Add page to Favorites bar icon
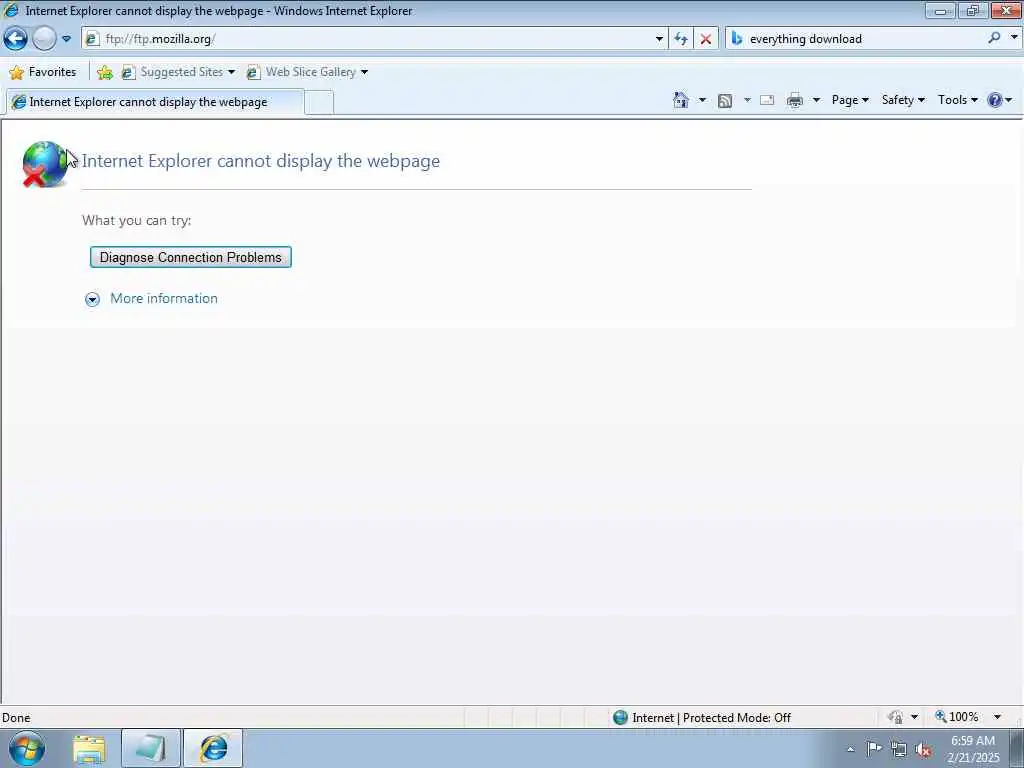Screen dimensions: 1024x768 [x=104, y=72]
